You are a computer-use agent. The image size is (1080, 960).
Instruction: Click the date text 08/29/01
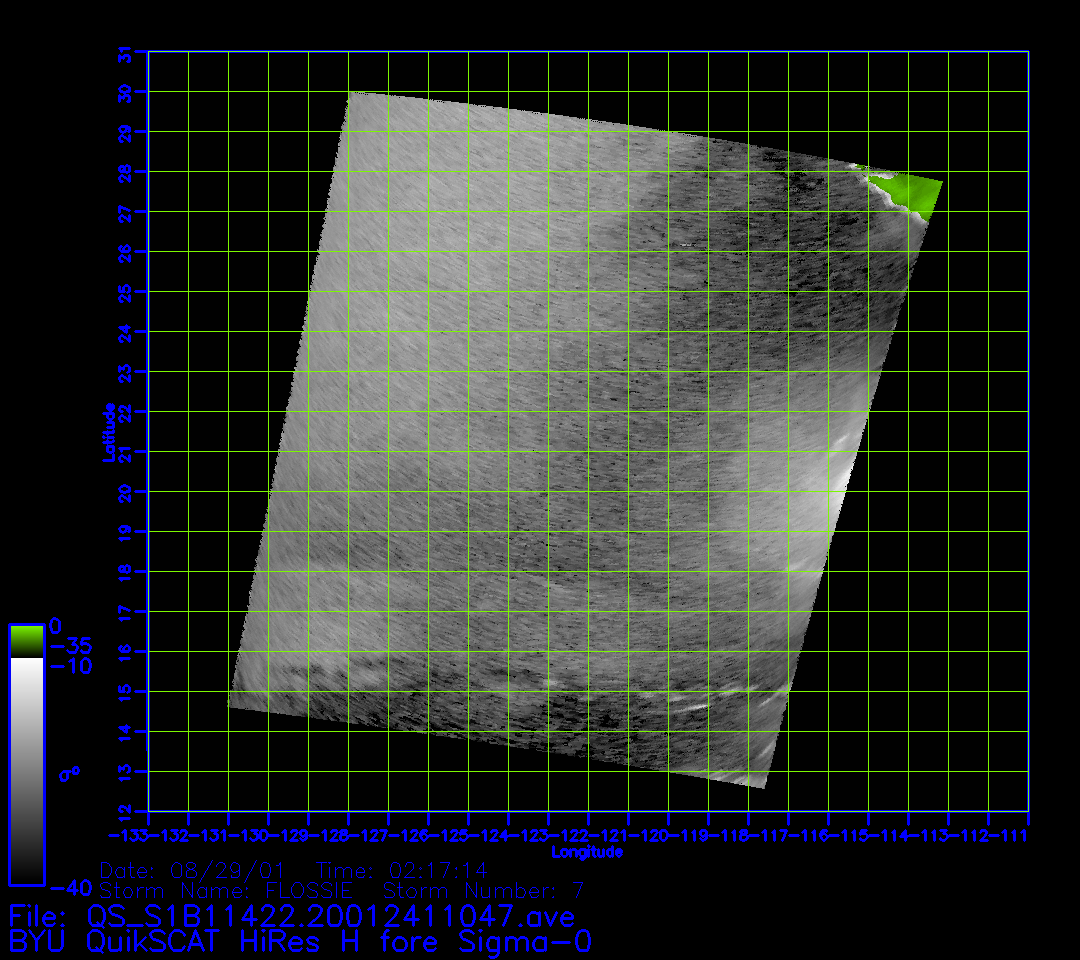(x=223, y=869)
